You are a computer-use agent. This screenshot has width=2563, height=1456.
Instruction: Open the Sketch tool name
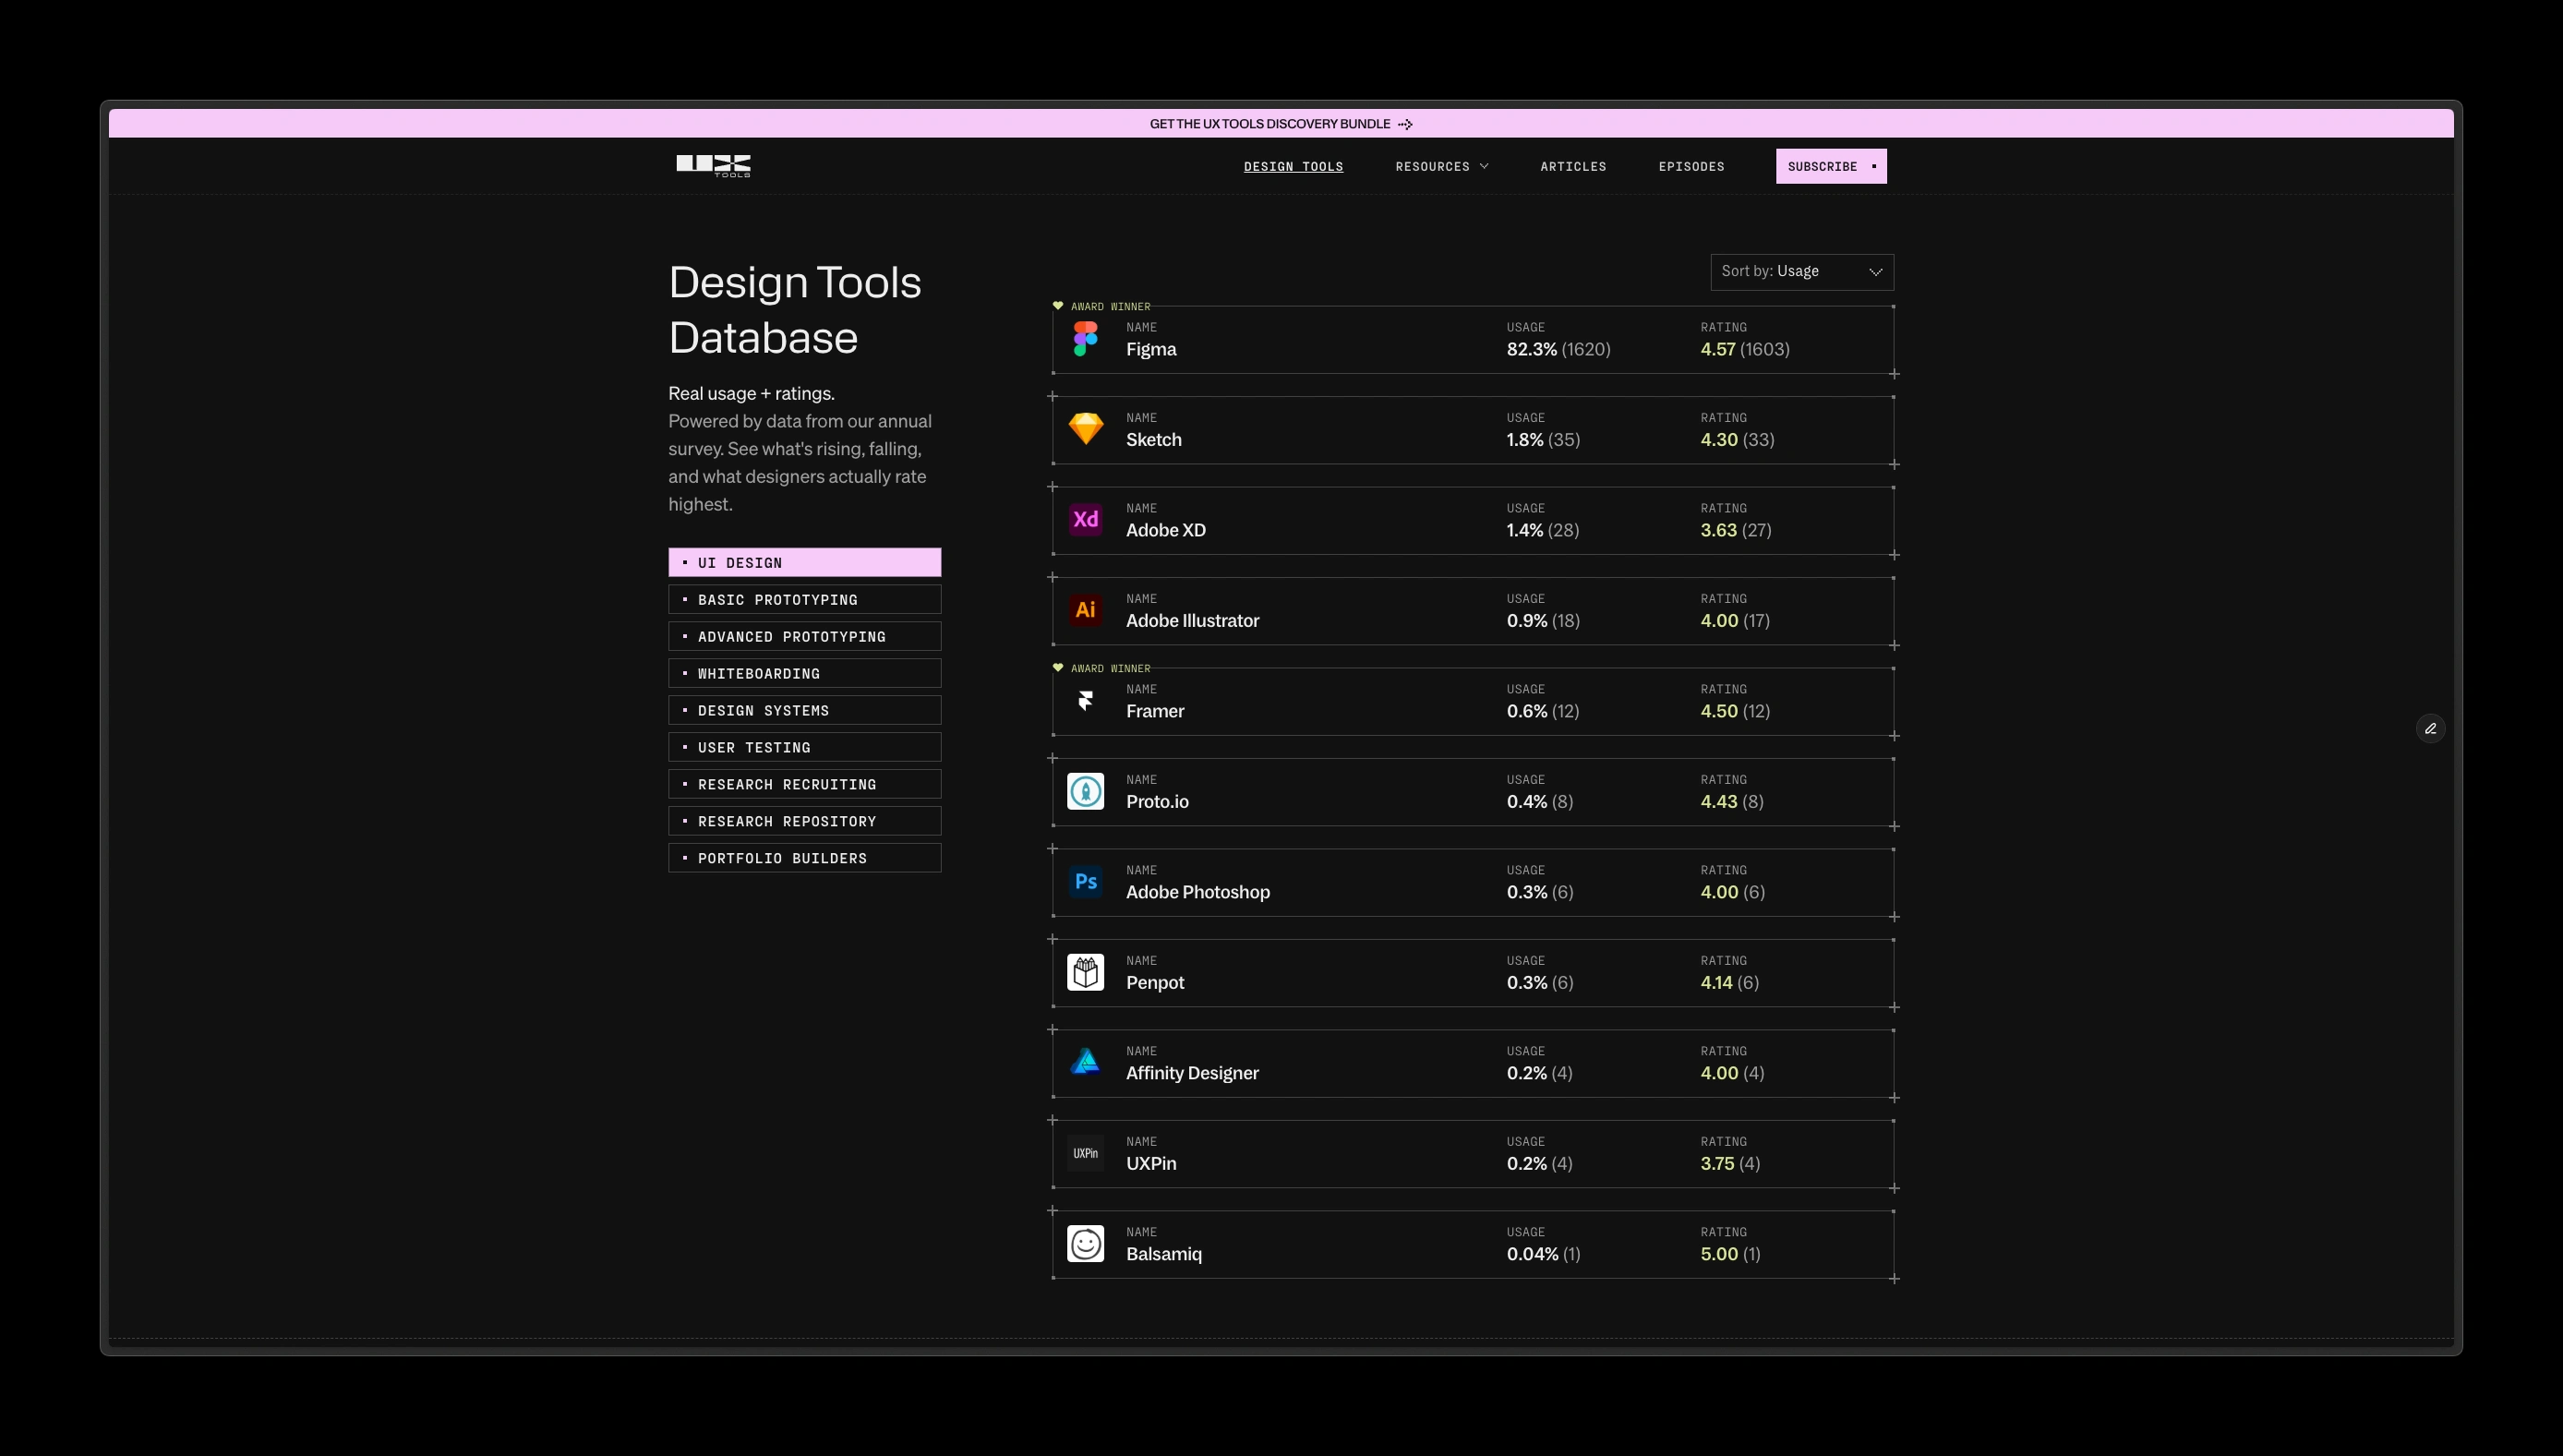point(1154,440)
